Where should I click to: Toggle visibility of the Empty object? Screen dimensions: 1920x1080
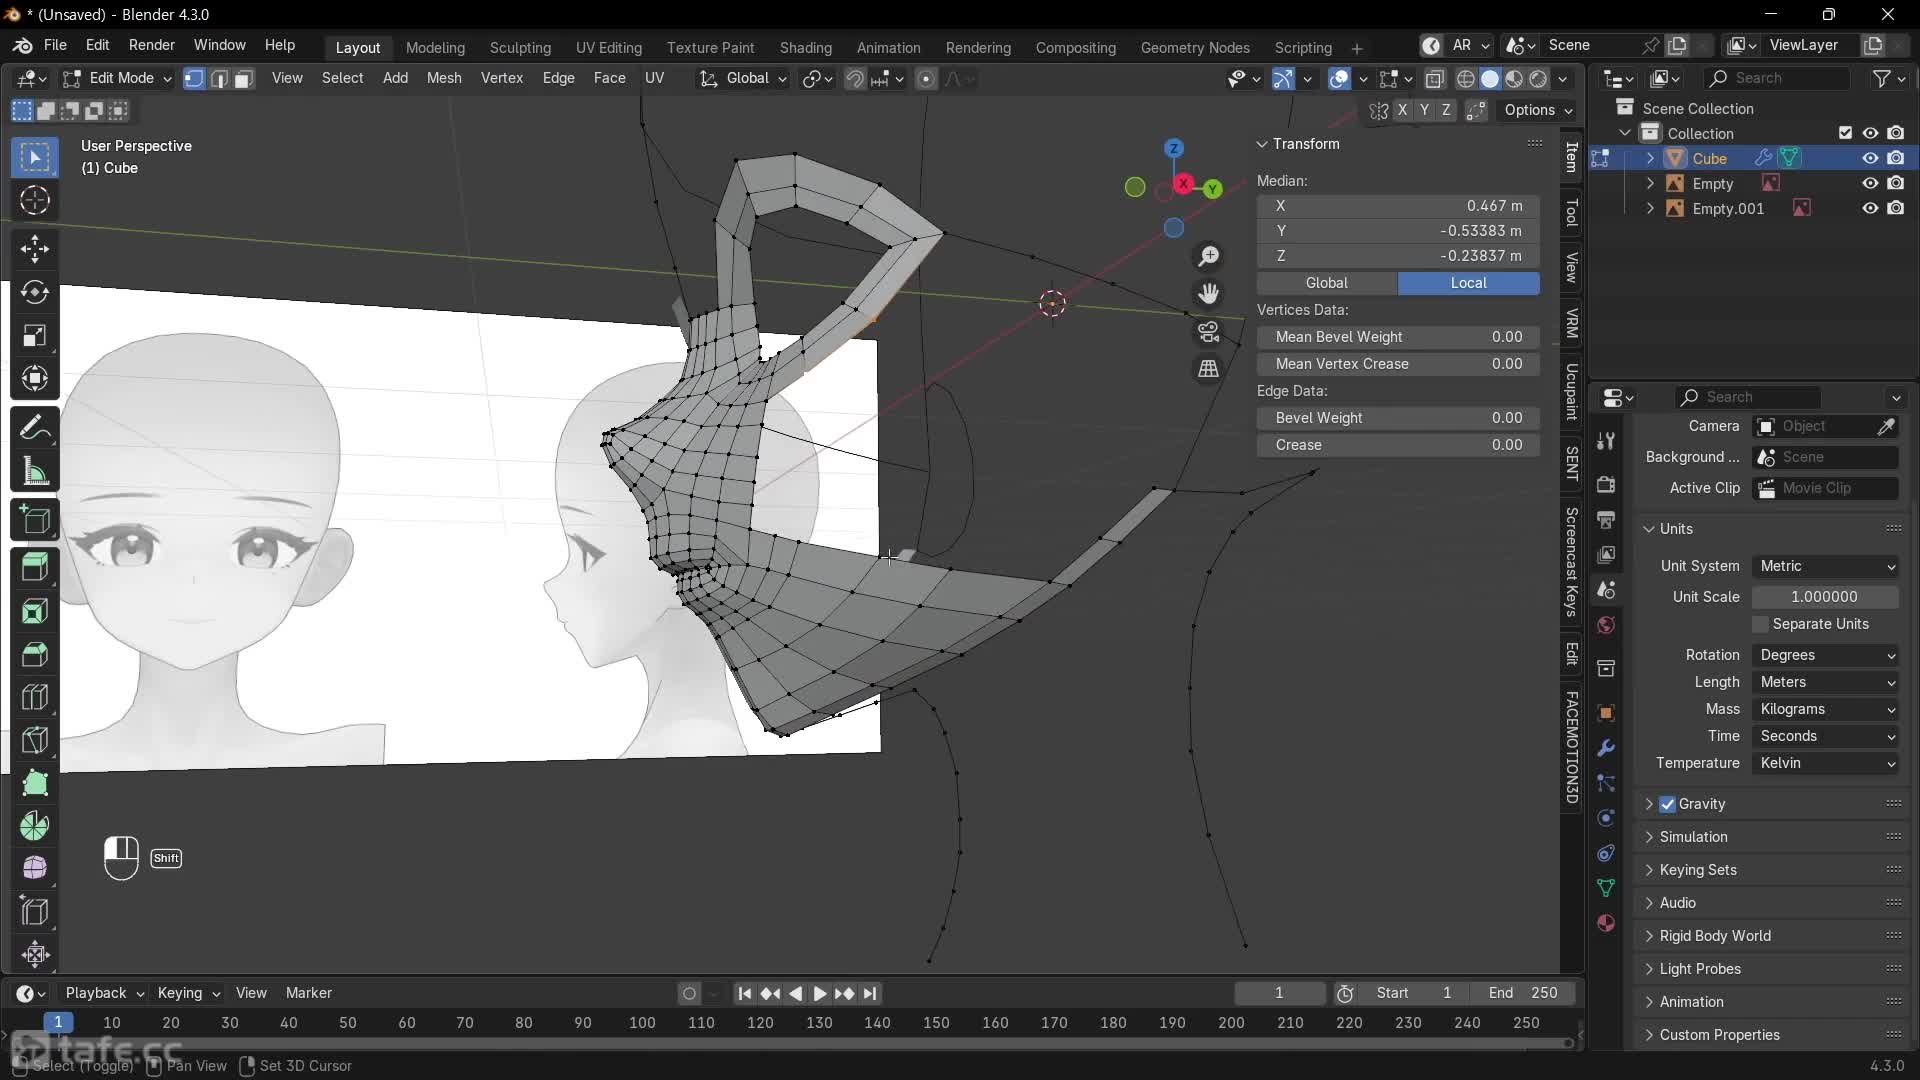tap(1869, 183)
